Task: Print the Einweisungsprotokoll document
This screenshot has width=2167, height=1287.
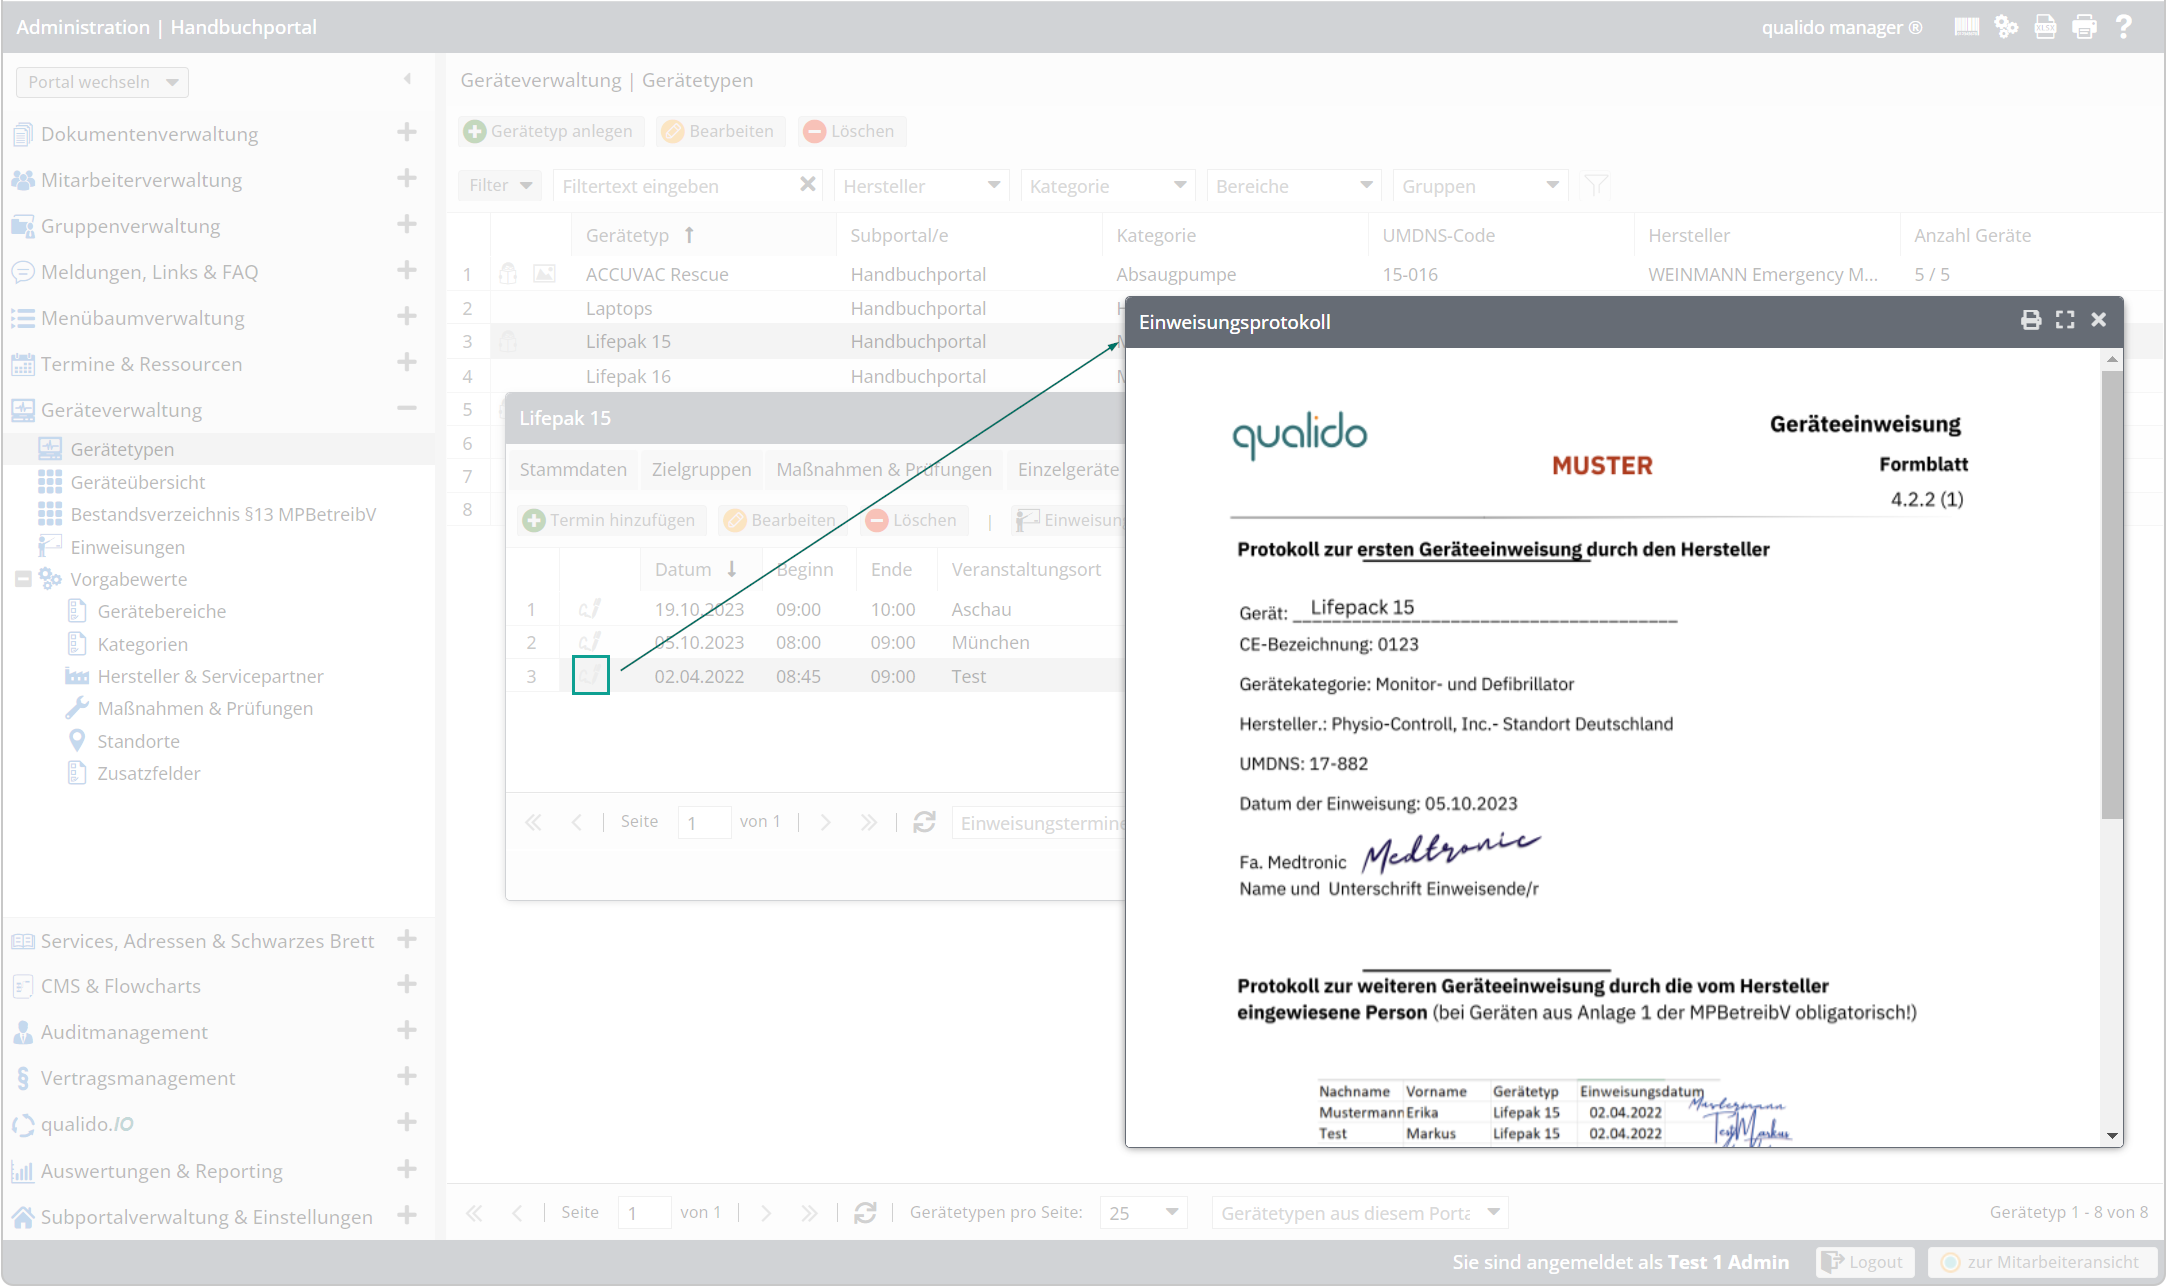Action: click(x=2031, y=320)
